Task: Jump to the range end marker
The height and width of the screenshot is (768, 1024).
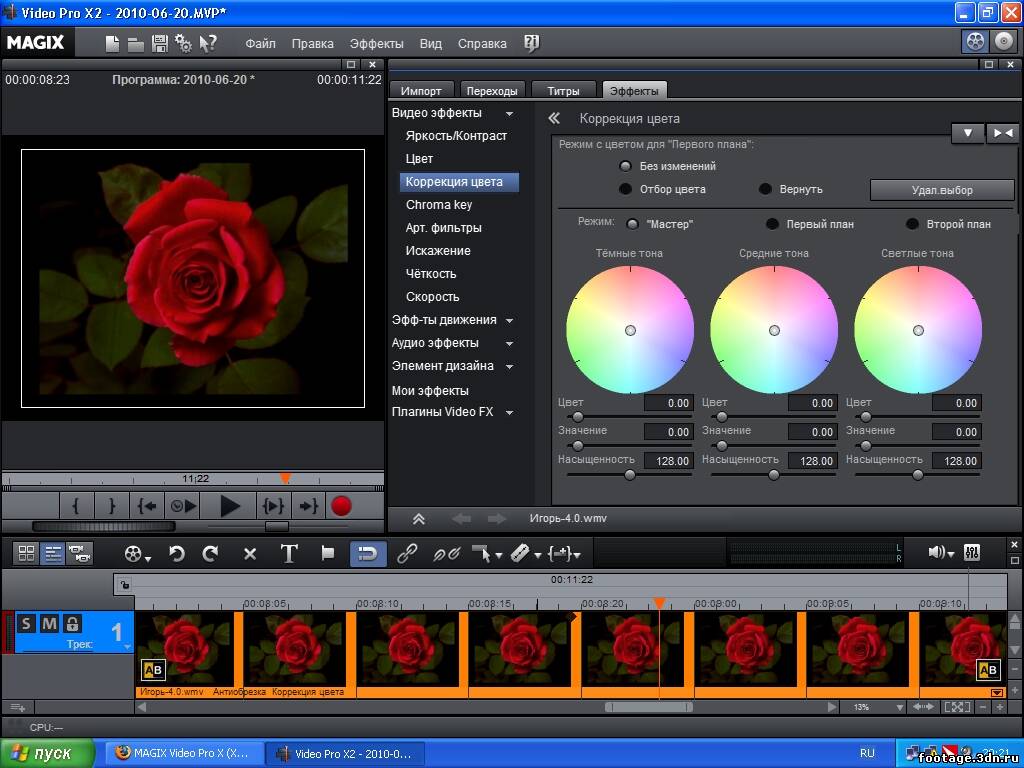Action: click(x=308, y=506)
